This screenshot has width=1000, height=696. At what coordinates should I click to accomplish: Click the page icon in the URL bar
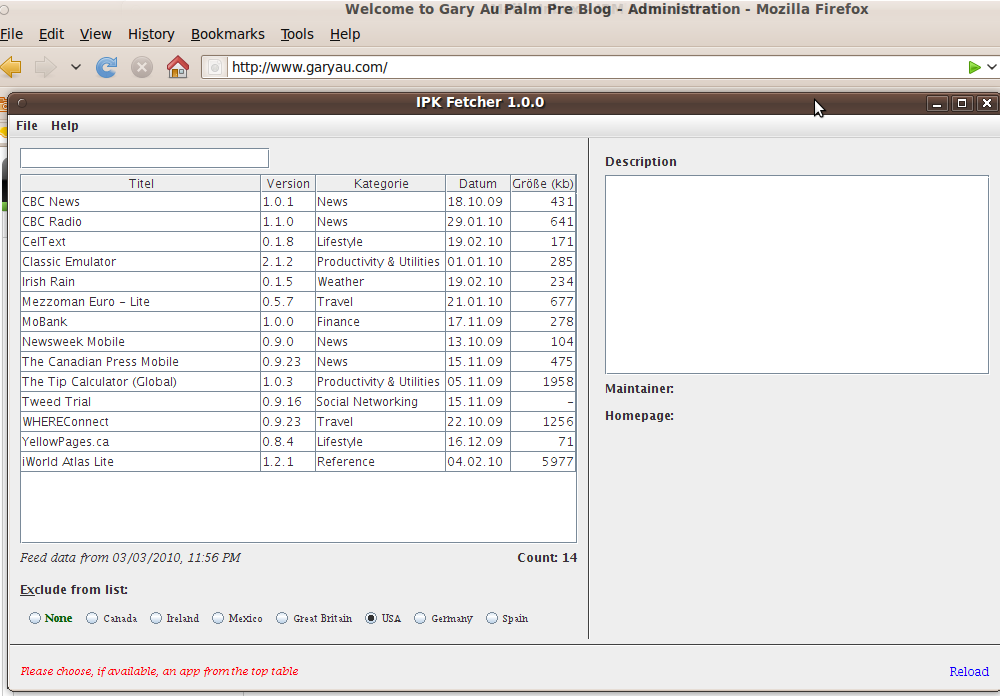(216, 67)
